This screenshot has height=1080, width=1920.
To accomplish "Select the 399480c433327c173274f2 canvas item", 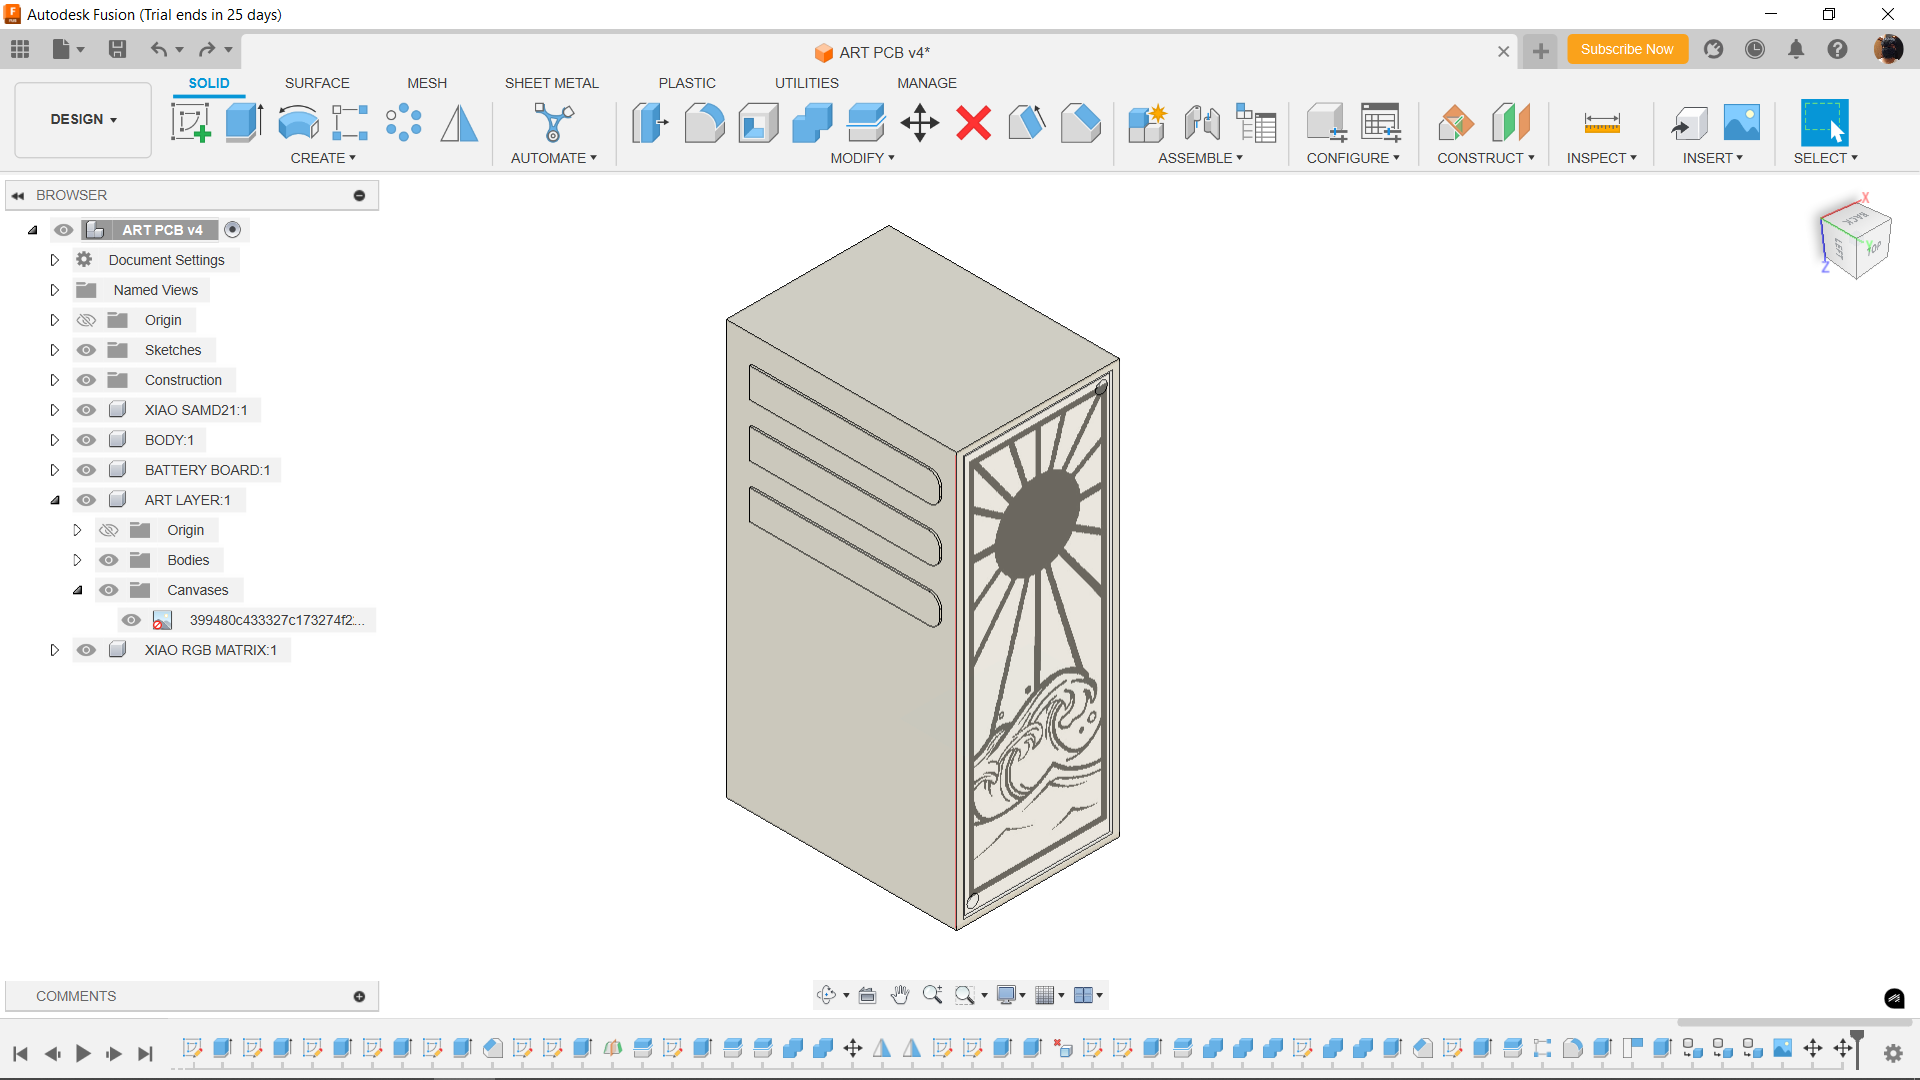I will pos(277,620).
